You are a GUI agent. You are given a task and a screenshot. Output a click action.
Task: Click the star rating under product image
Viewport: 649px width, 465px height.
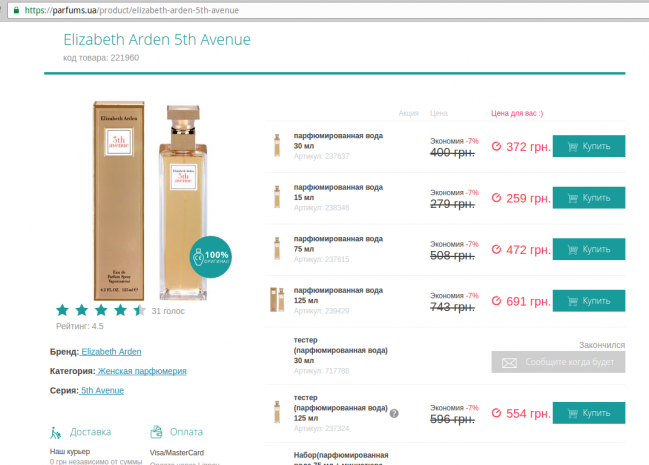(x=100, y=311)
